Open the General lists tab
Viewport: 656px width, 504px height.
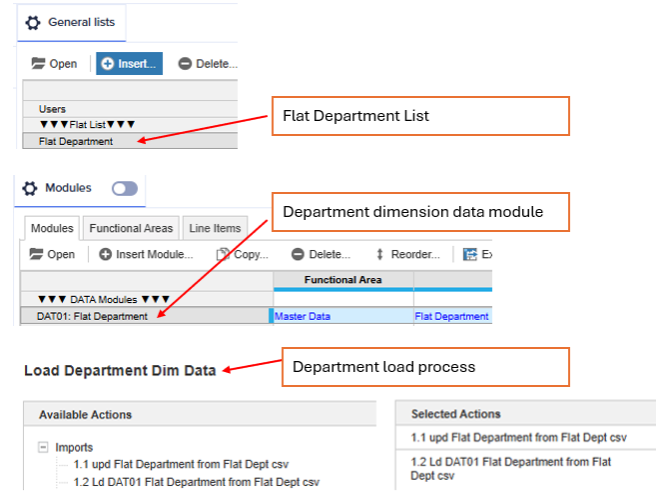click(72, 23)
